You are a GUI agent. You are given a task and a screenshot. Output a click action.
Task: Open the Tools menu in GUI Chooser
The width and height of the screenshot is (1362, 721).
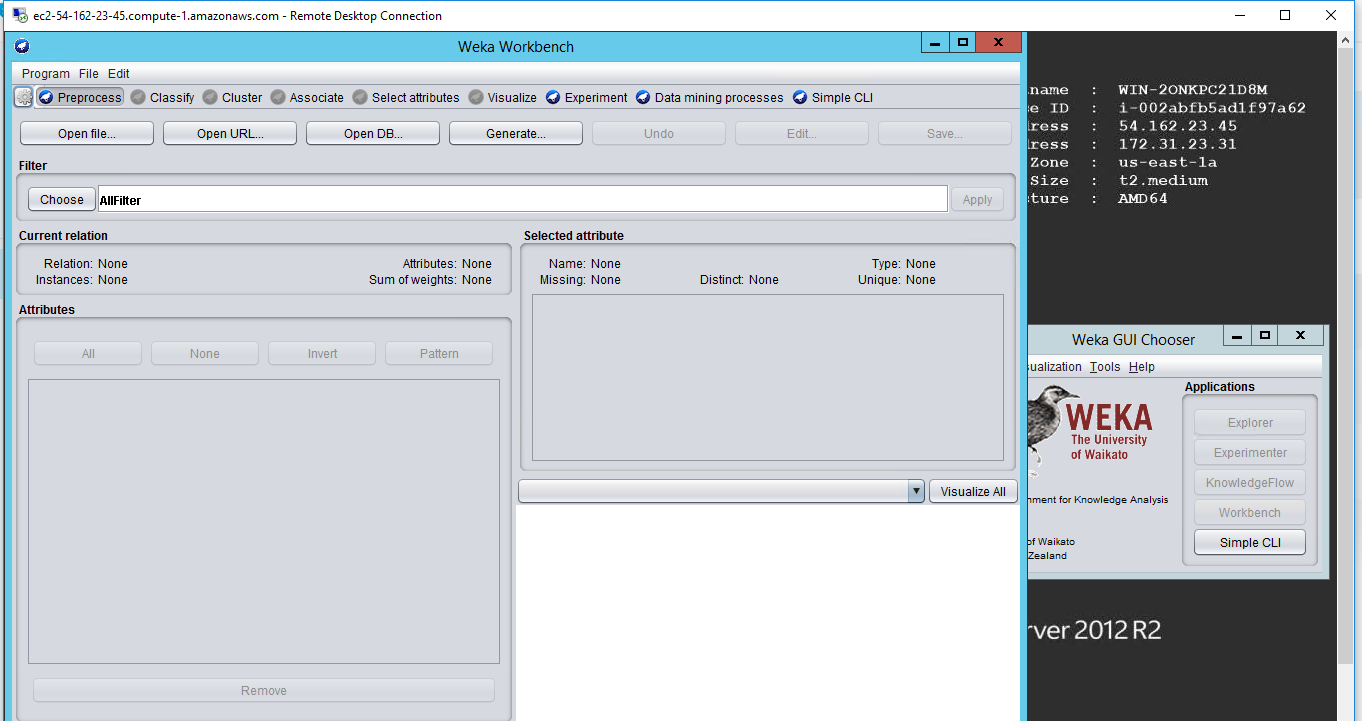tap(1105, 367)
